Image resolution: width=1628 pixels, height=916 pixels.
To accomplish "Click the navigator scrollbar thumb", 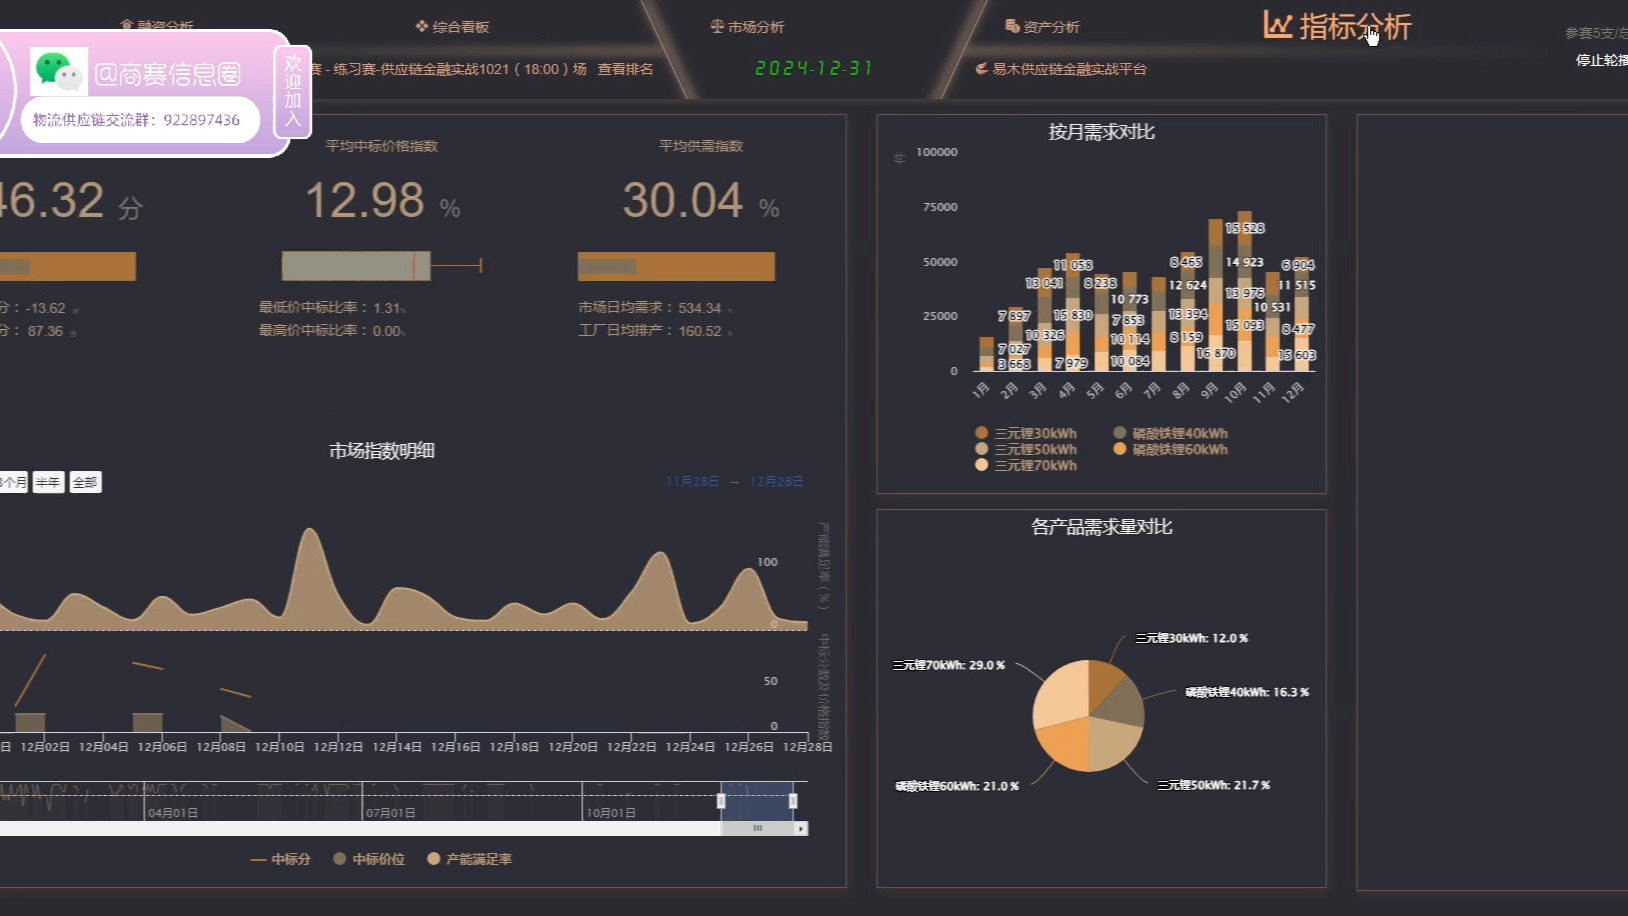I will [x=757, y=828].
